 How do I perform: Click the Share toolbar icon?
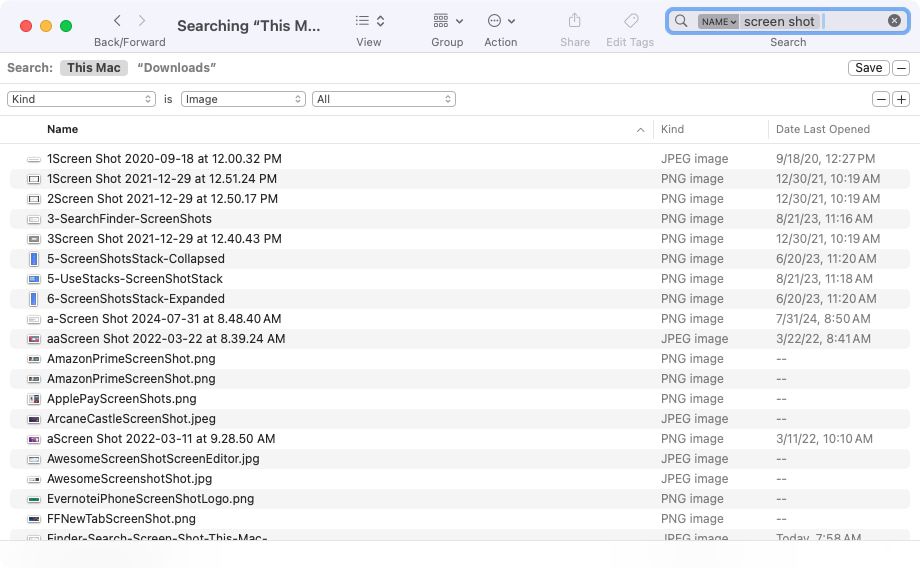(574, 21)
